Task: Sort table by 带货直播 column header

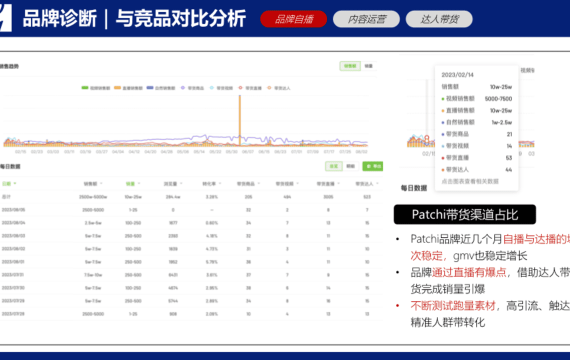Action: point(328,184)
